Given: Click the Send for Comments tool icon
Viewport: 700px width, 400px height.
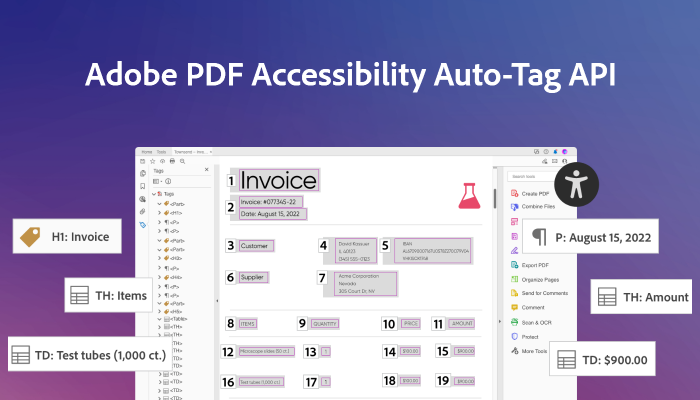Looking at the screenshot, I should (514, 293).
